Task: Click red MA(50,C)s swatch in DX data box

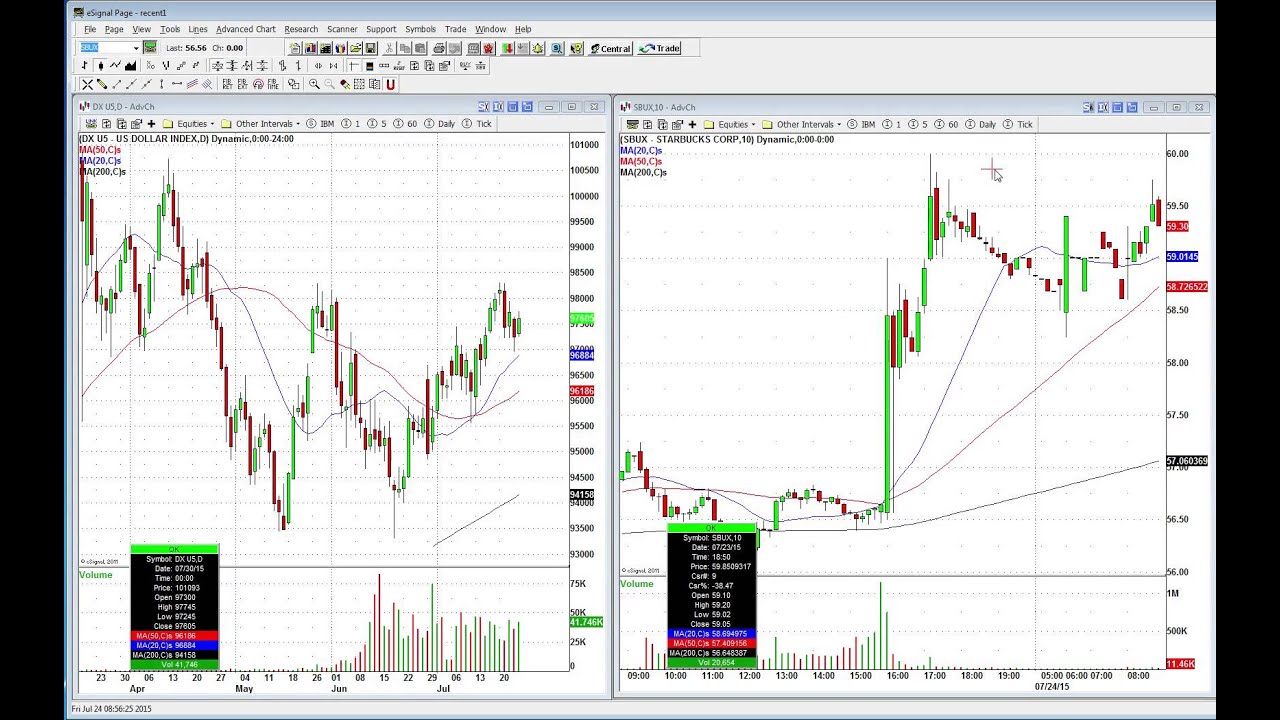Action: pos(174,636)
